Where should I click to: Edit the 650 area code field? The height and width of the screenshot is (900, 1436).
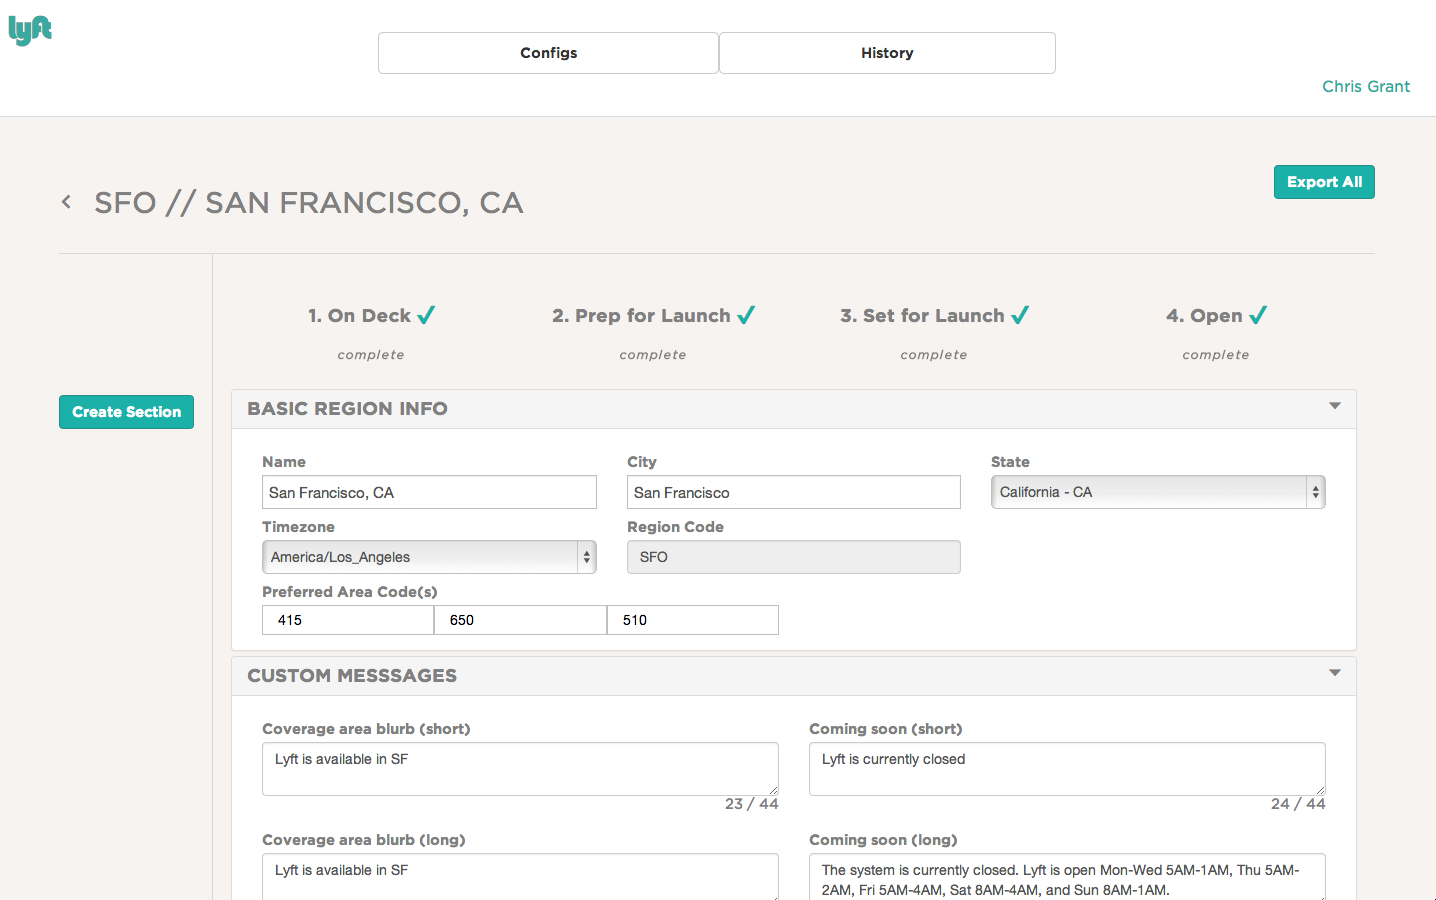(x=520, y=620)
